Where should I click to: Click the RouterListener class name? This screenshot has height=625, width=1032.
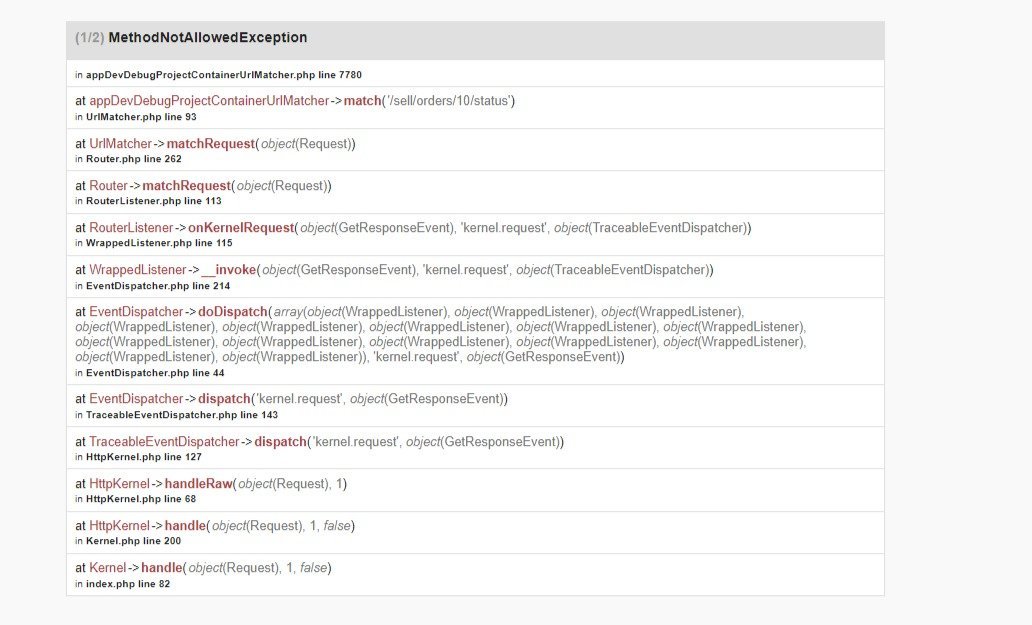pos(131,228)
